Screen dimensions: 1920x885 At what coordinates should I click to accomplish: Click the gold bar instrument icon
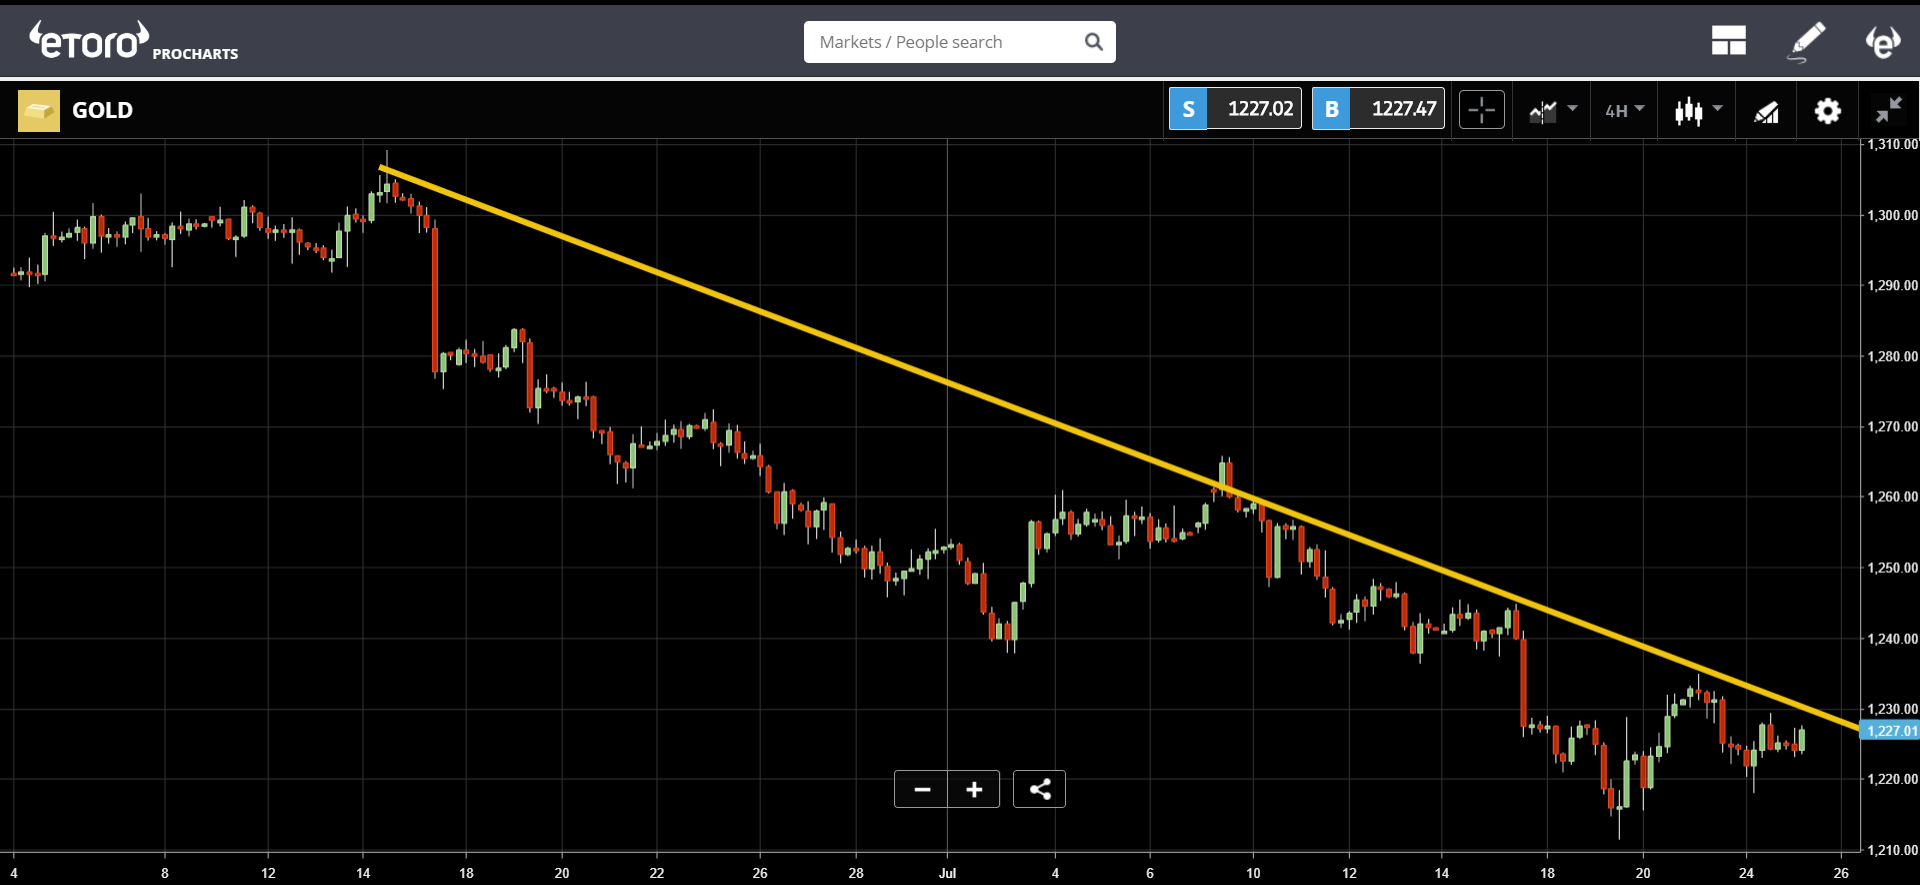39,111
